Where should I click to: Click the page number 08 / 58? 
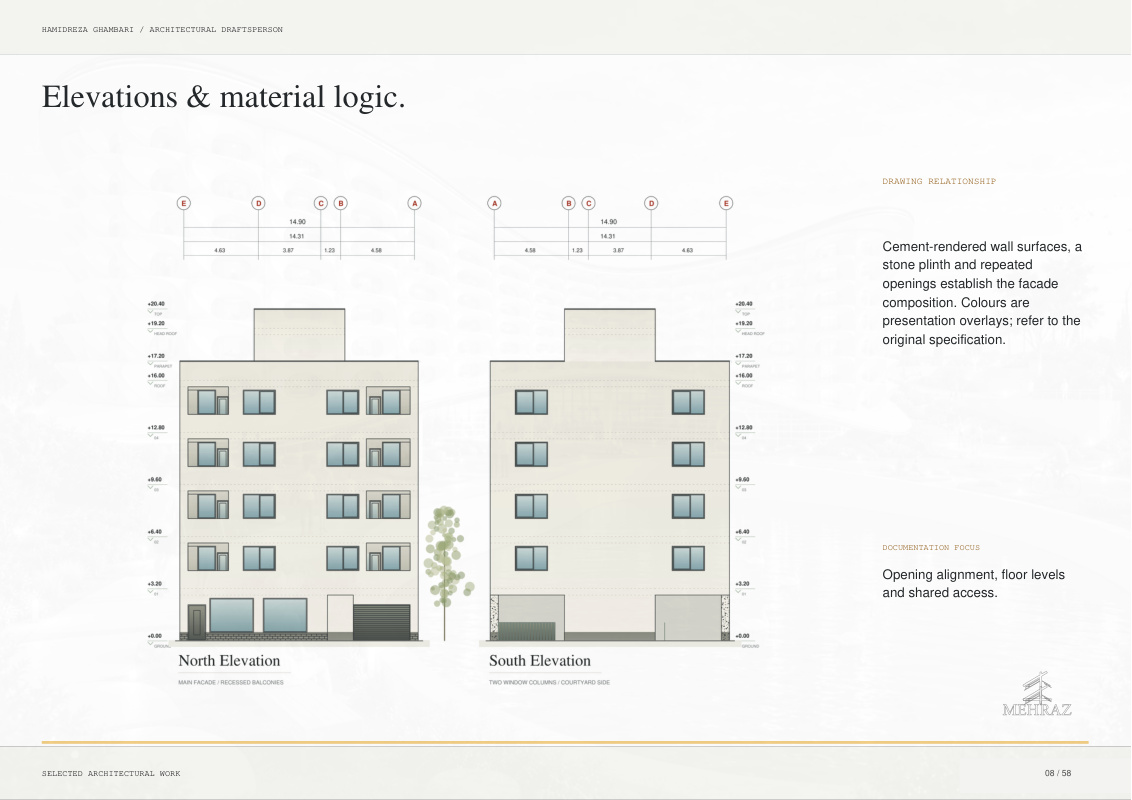point(1058,773)
